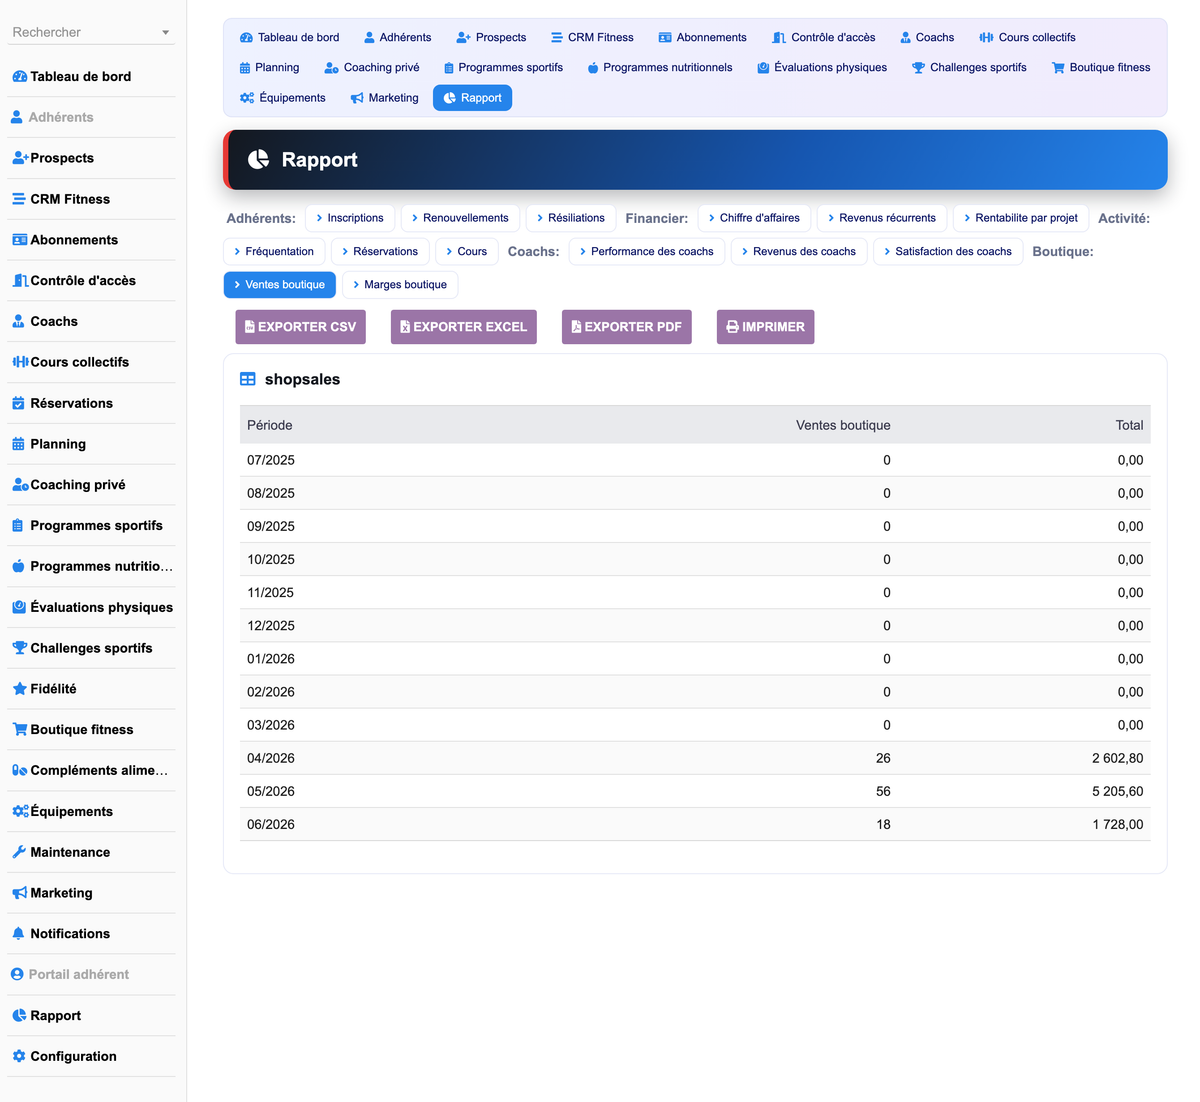Click the Challenges sportifs trophy icon in sidebar
This screenshot has height=1102, width=1200.
(19, 648)
